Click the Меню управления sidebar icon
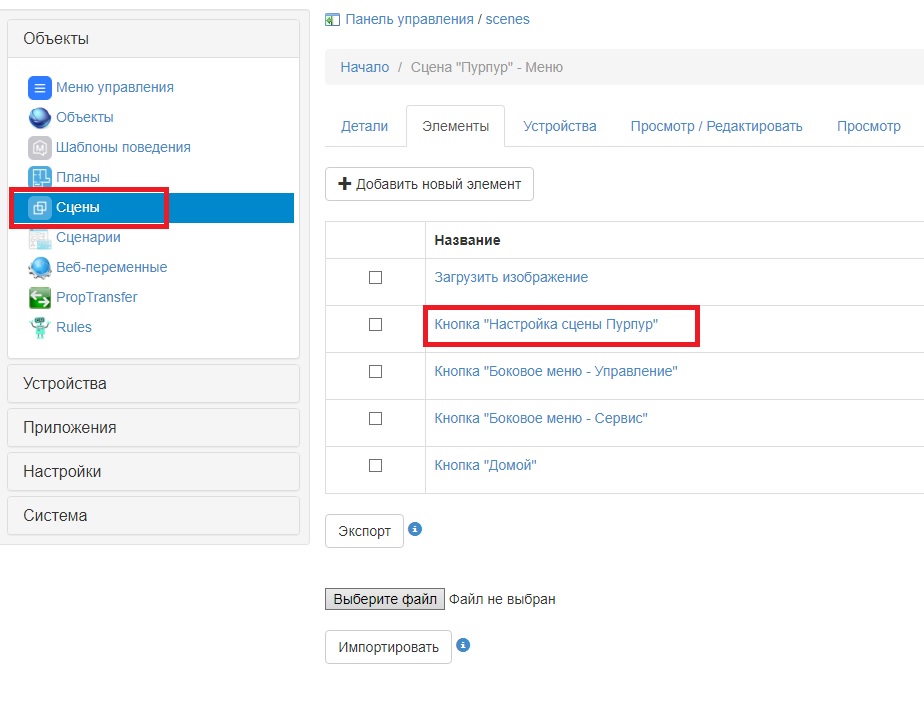The height and width of the screenshot is (701, 924). point(39,87)
